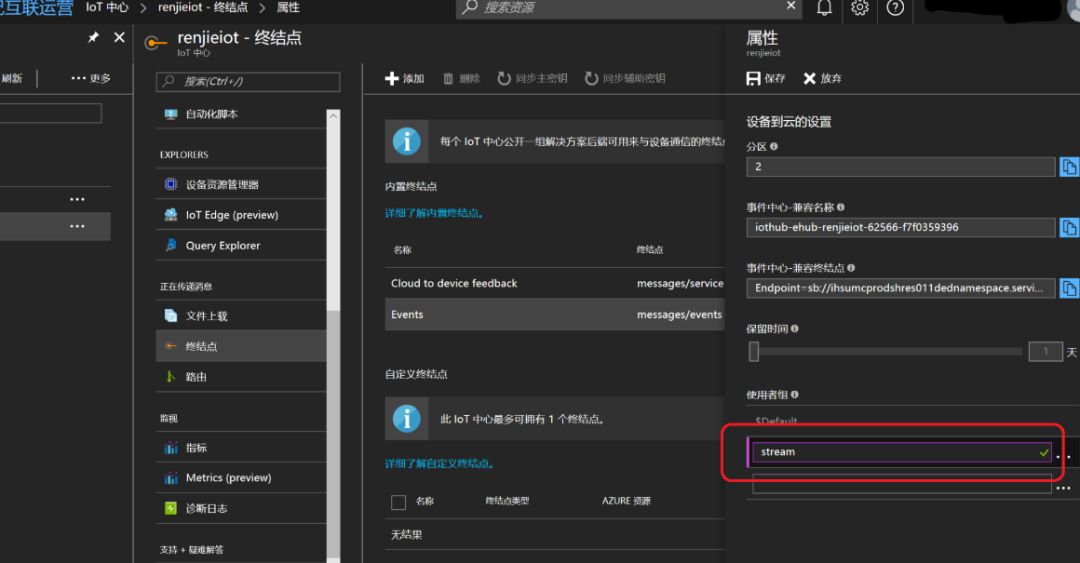
Task: Open portal settings gear icon
Action: 860,8
